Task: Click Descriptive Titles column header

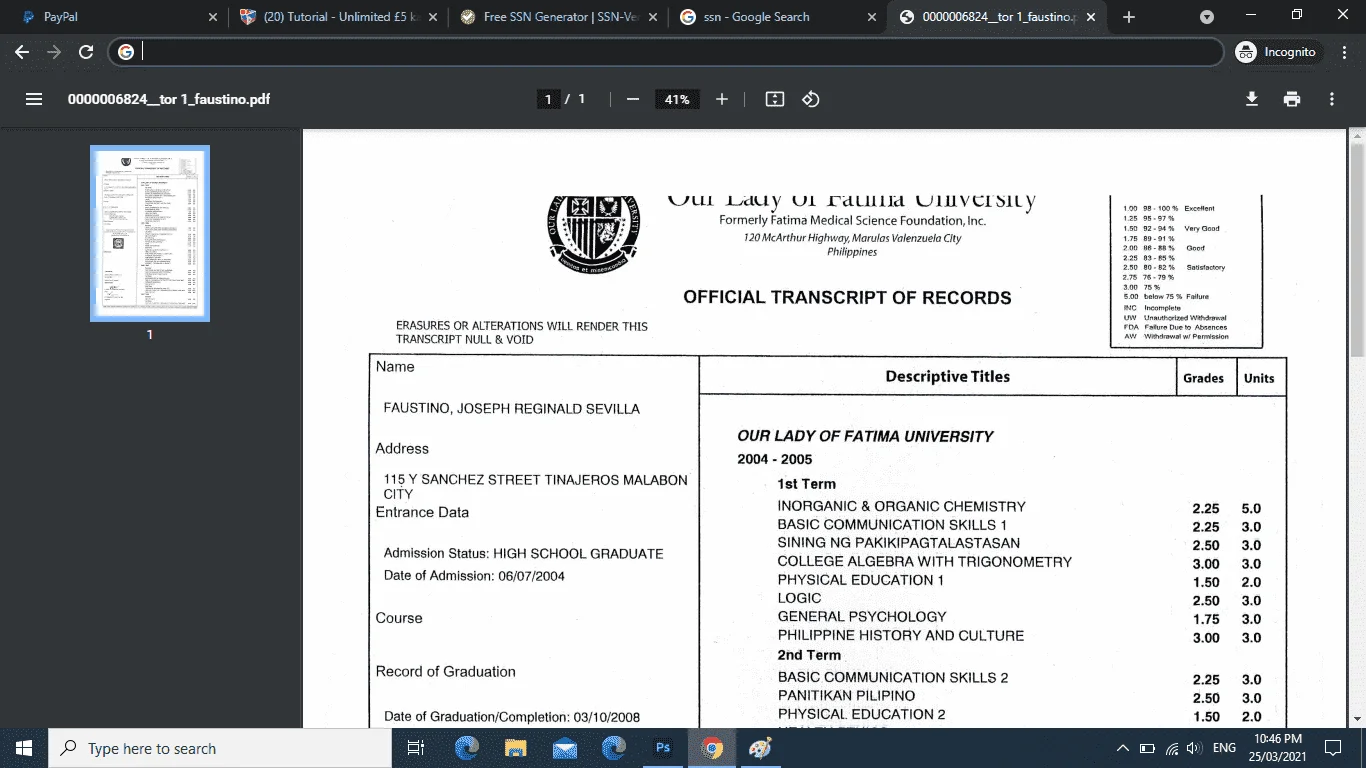Action: pos(948,377)
